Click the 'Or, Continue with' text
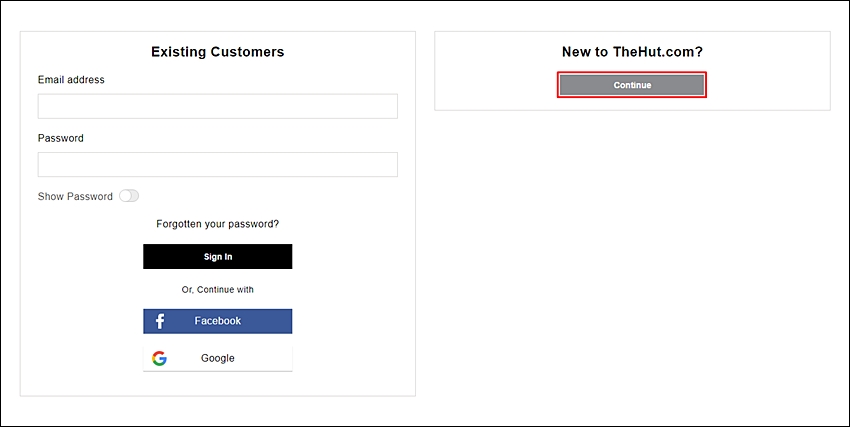Image resolution: width=850 pixels, height=427 pixels. (x=217, y=290)
